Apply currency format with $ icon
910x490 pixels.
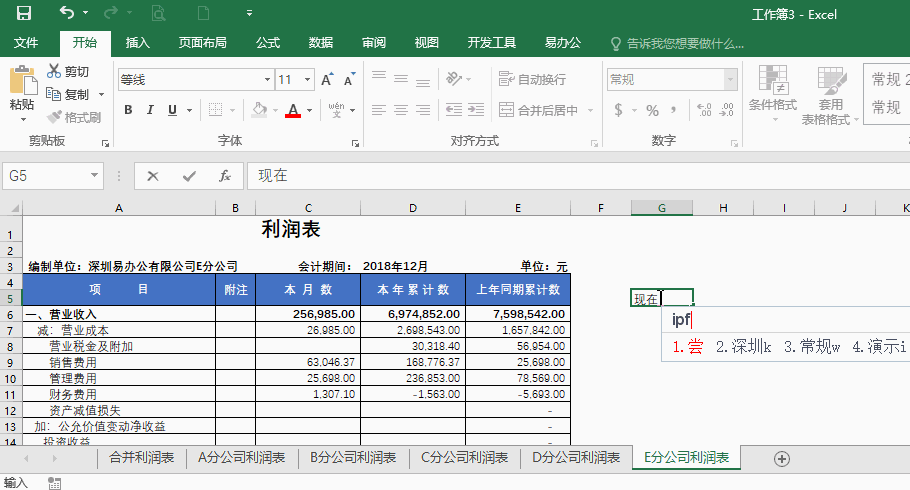pyautogui.click(x=619, y=110)
